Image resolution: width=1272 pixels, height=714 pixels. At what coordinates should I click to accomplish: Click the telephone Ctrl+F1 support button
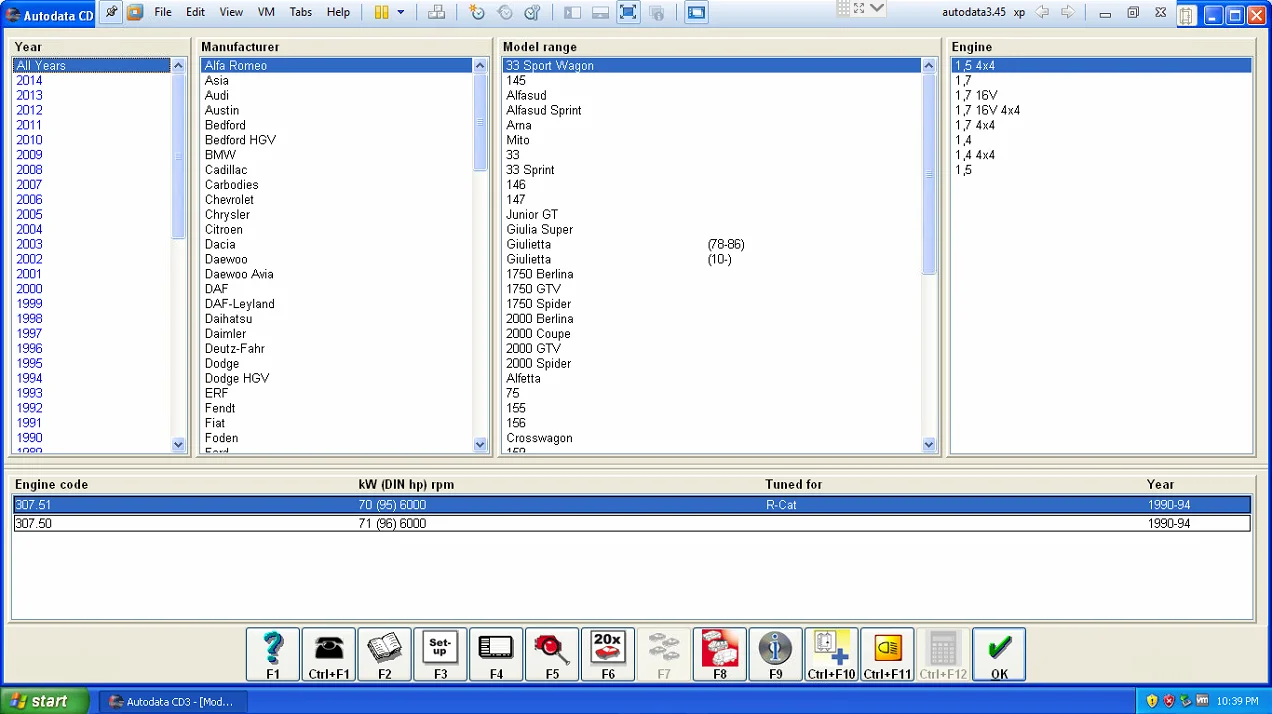click(329, 655)
